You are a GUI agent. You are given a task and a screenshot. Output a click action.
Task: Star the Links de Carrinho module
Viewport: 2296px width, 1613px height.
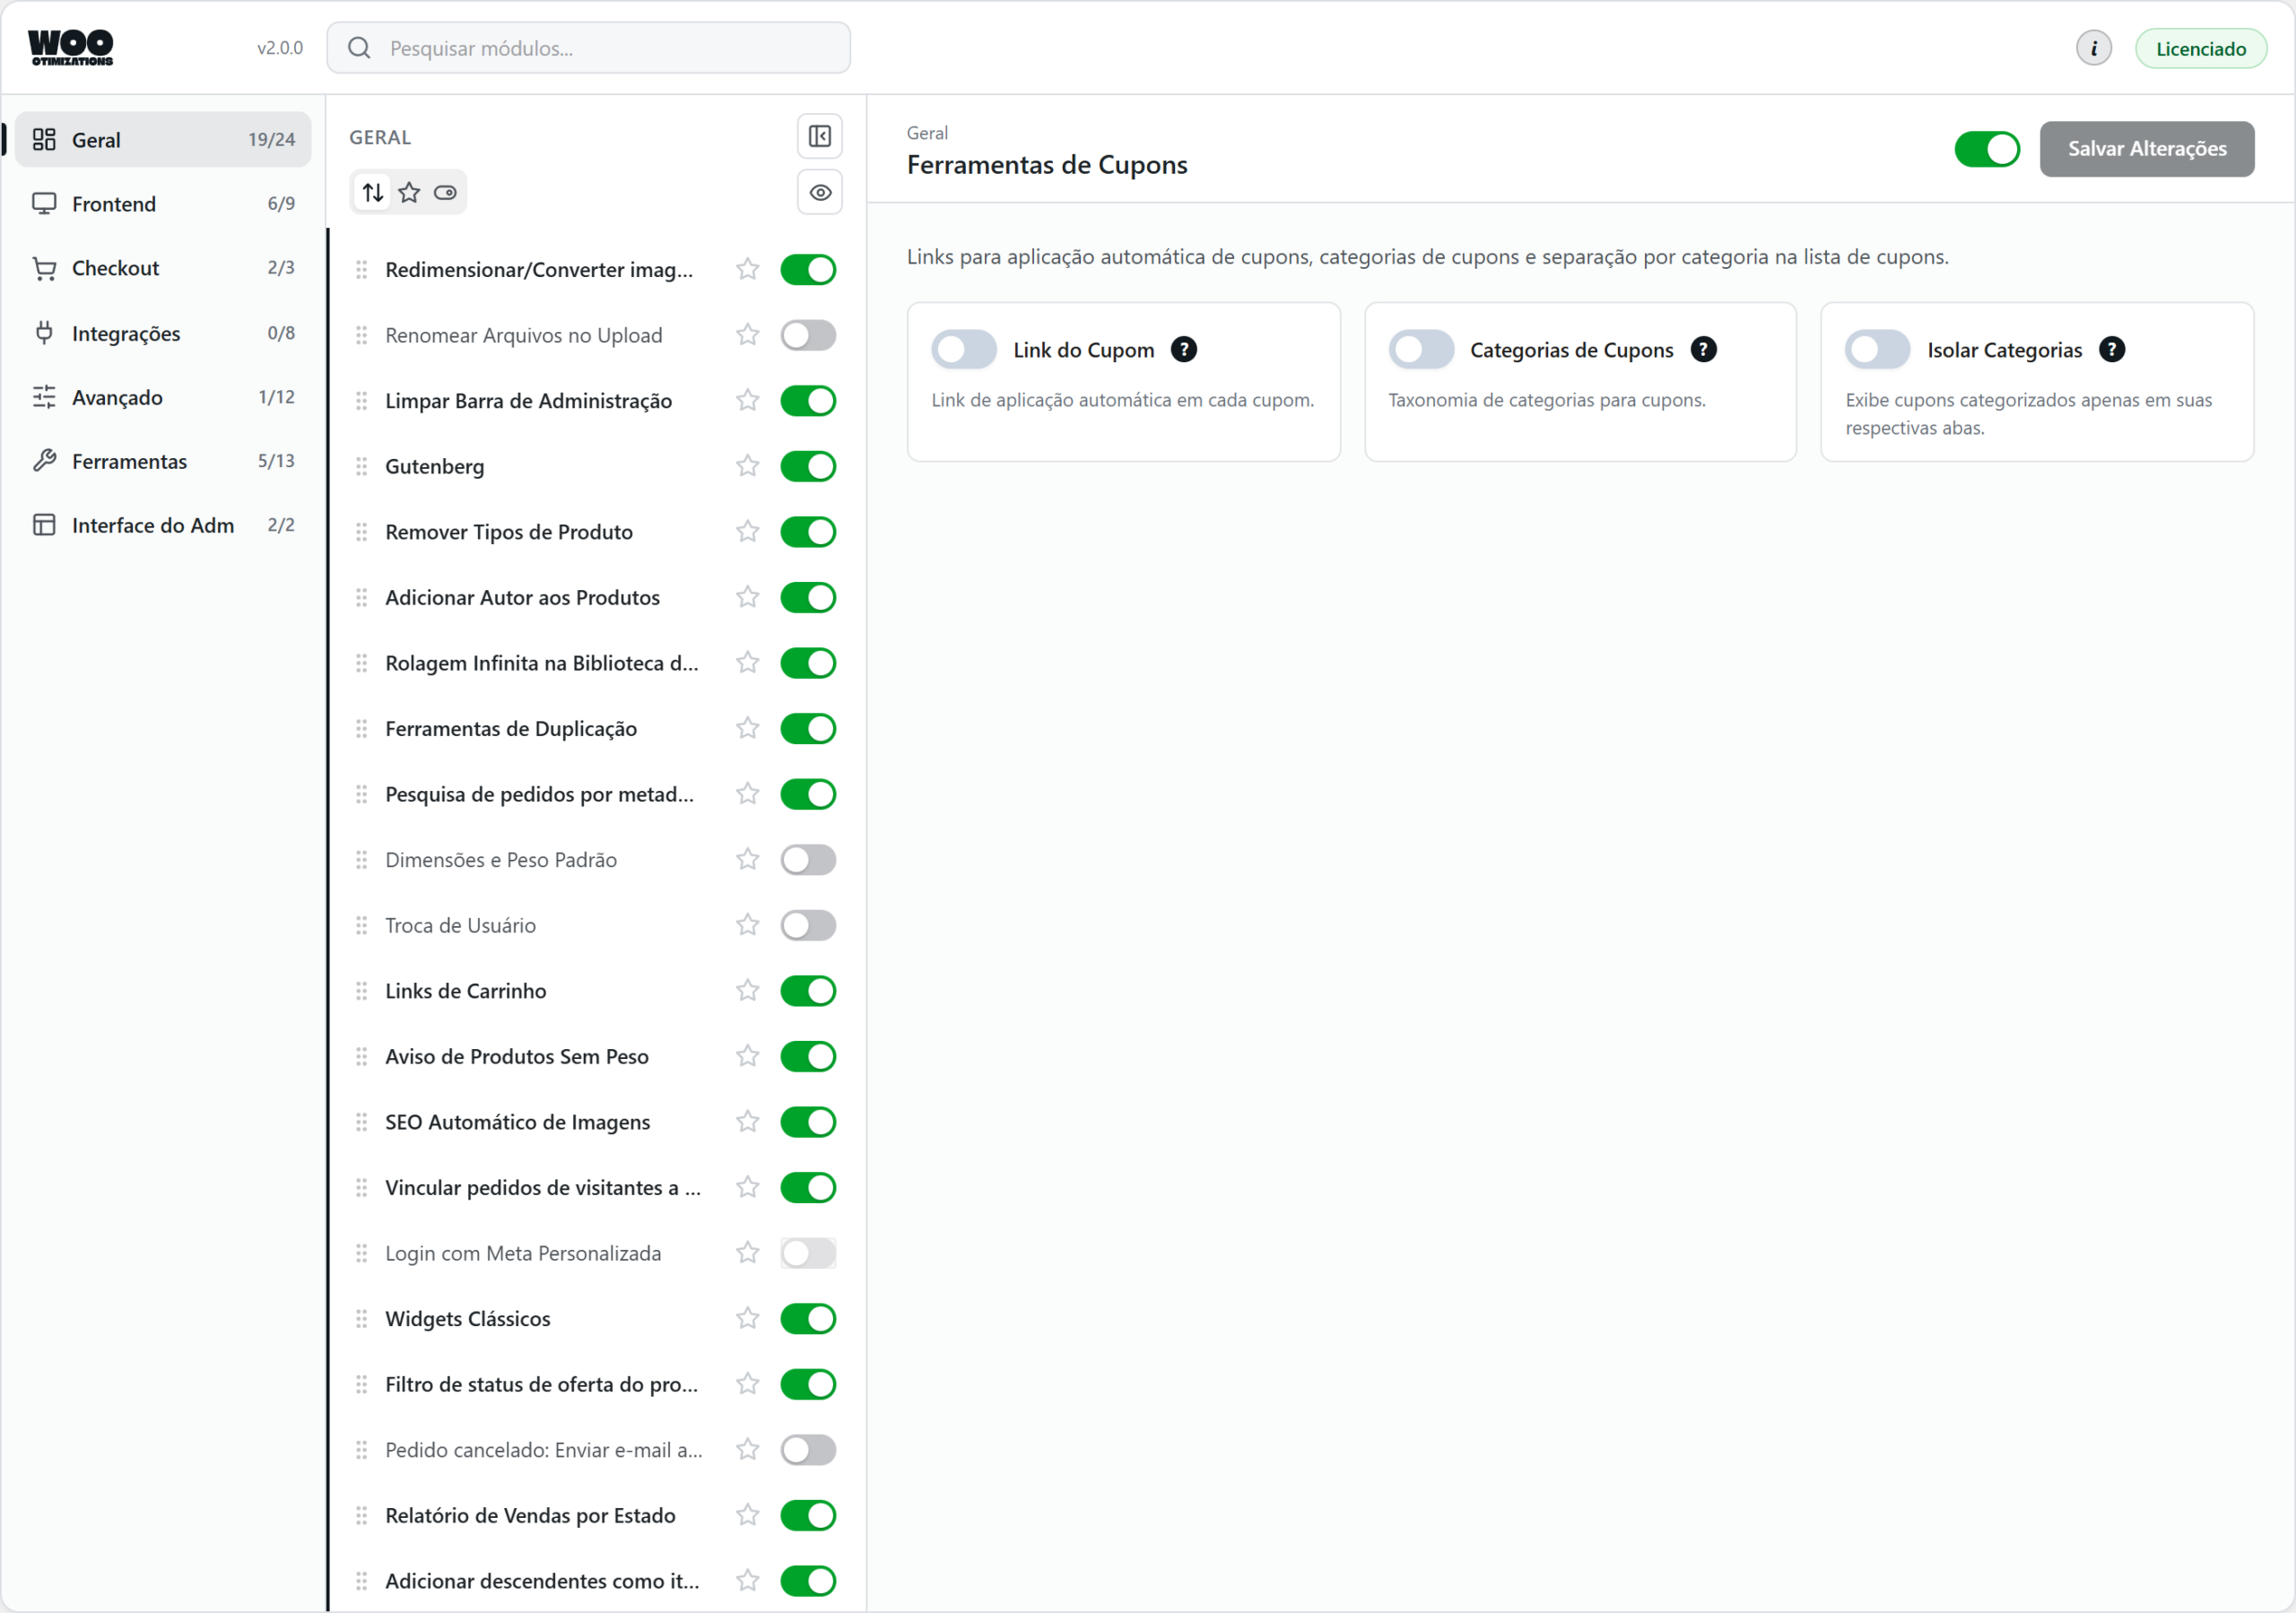(x=747, y=991)
